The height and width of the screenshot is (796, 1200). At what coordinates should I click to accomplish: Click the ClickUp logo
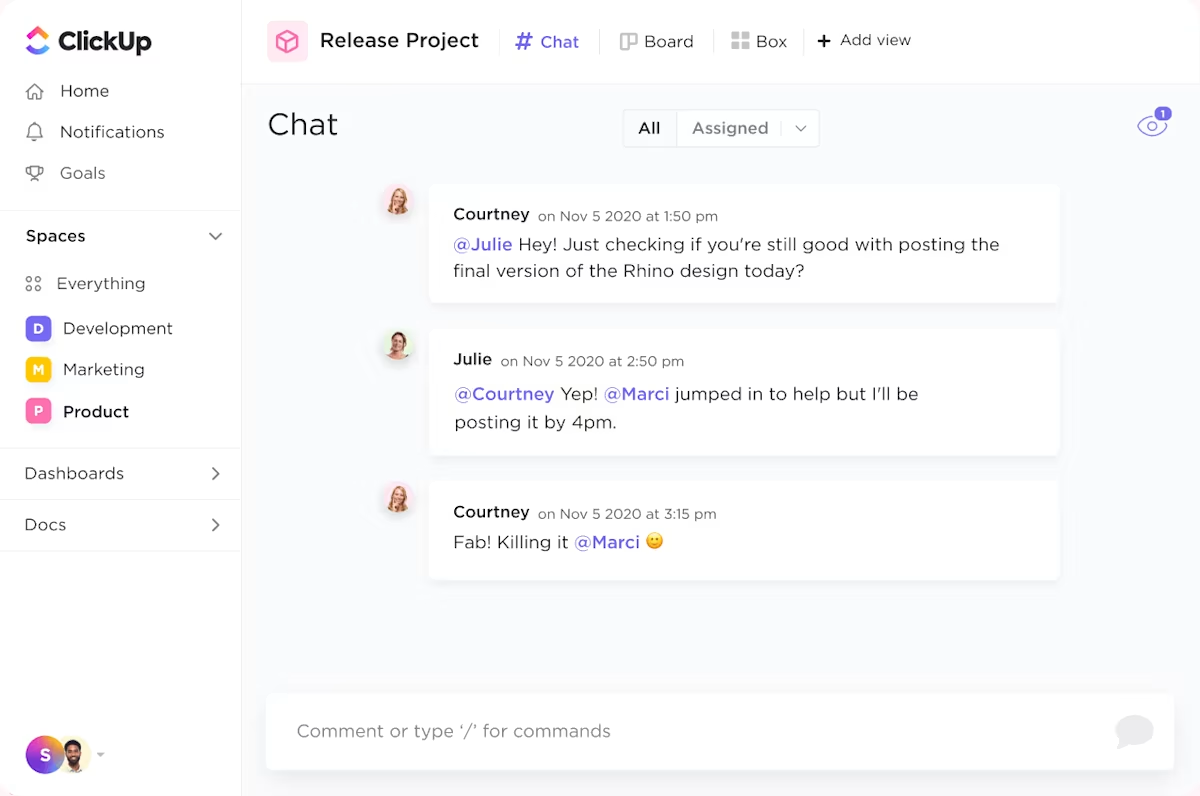coord(88,41)
